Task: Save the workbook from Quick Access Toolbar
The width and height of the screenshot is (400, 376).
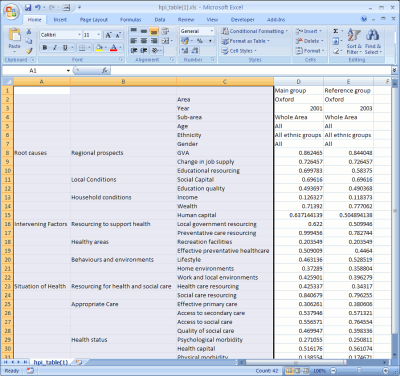Action: point(28,7)
